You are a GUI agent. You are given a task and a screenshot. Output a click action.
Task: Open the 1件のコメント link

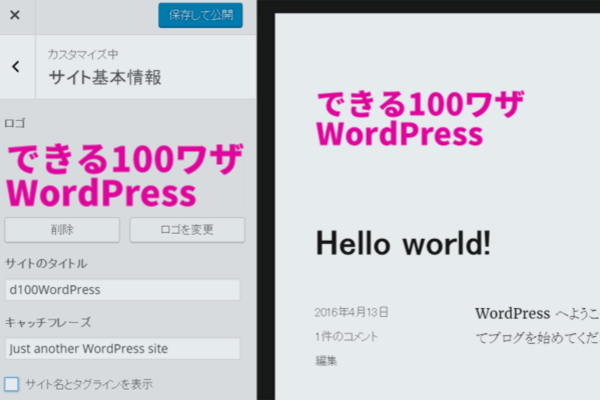(346, 336)
